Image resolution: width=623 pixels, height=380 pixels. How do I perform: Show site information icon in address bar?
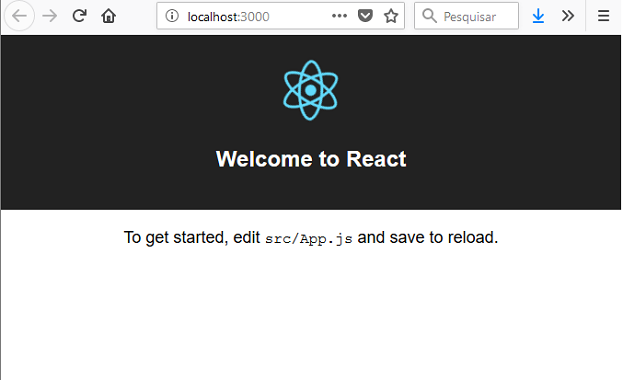point(172,16)
